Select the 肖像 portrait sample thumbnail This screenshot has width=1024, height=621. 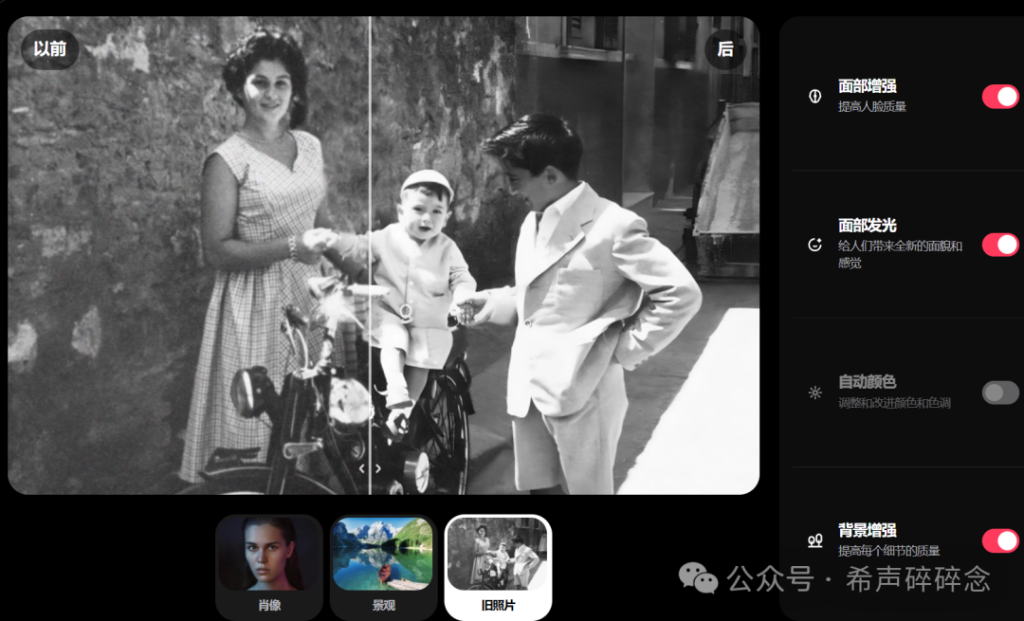[x=269, y=566]
